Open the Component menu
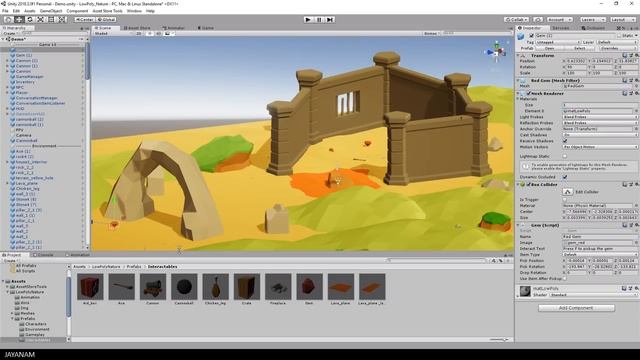The image size is (640, 360). [77, 11]
